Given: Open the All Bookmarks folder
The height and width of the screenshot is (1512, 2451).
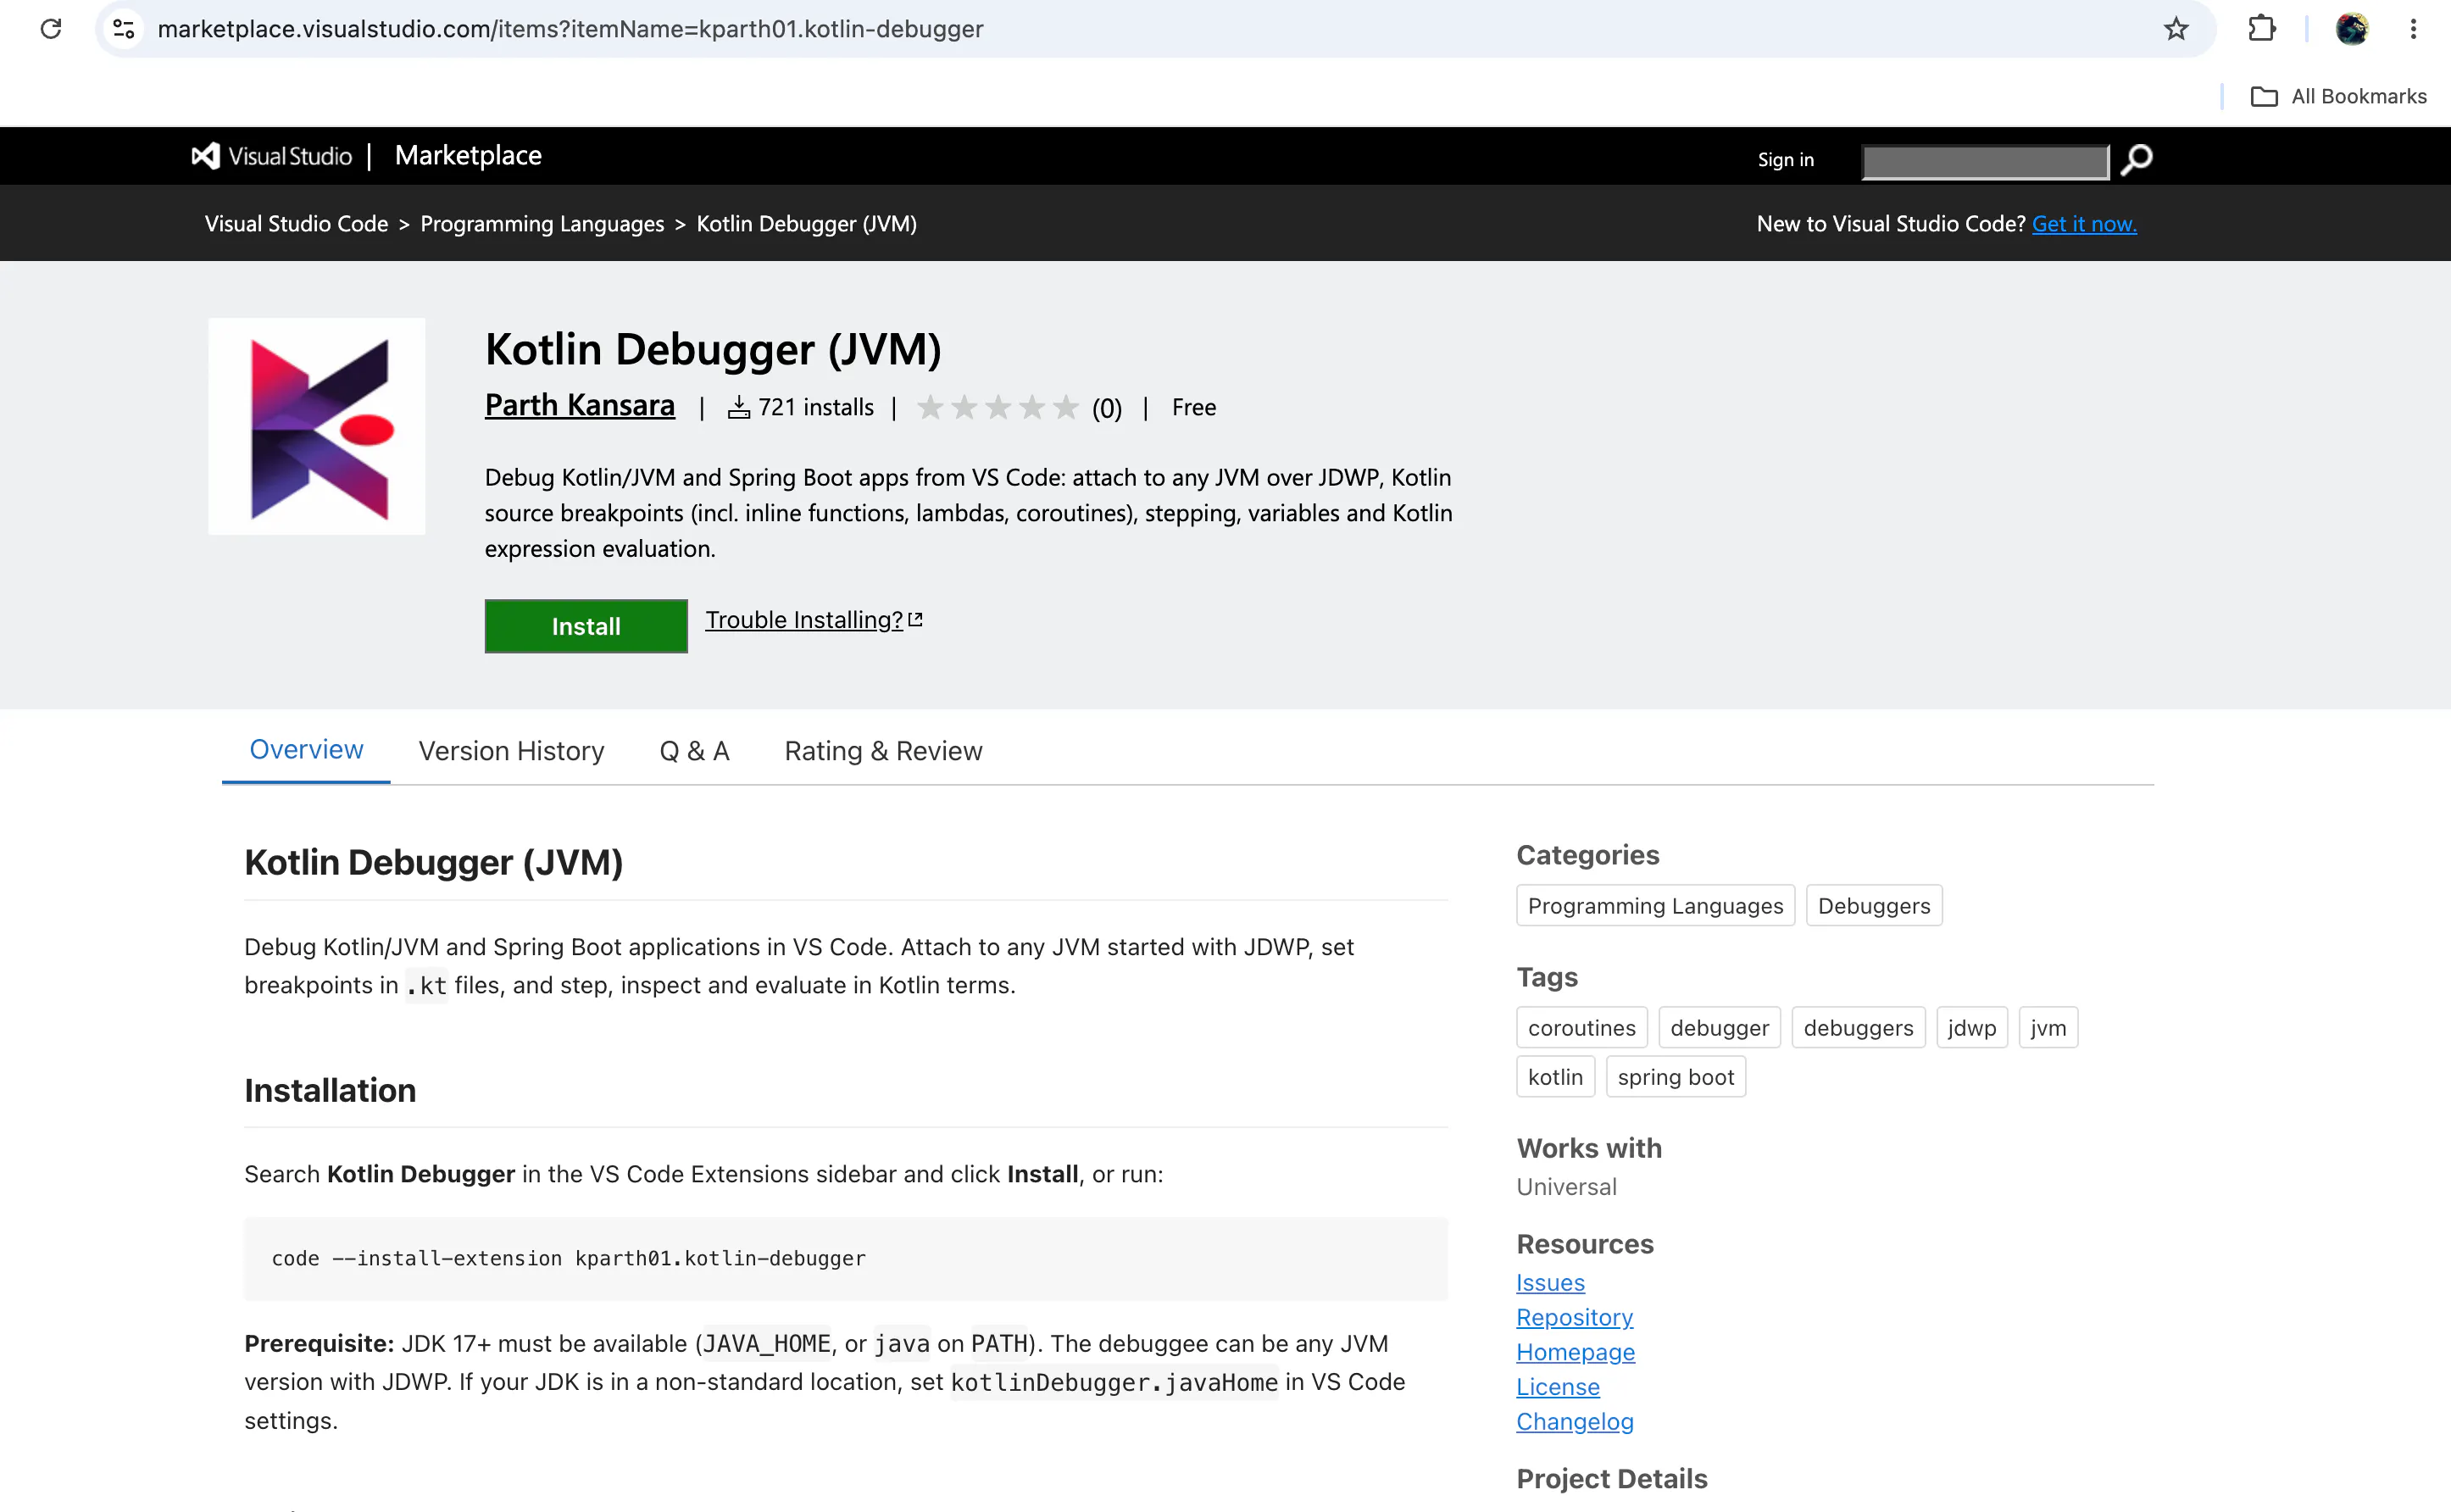Looking at the screenshot, I should [2338, 96].
